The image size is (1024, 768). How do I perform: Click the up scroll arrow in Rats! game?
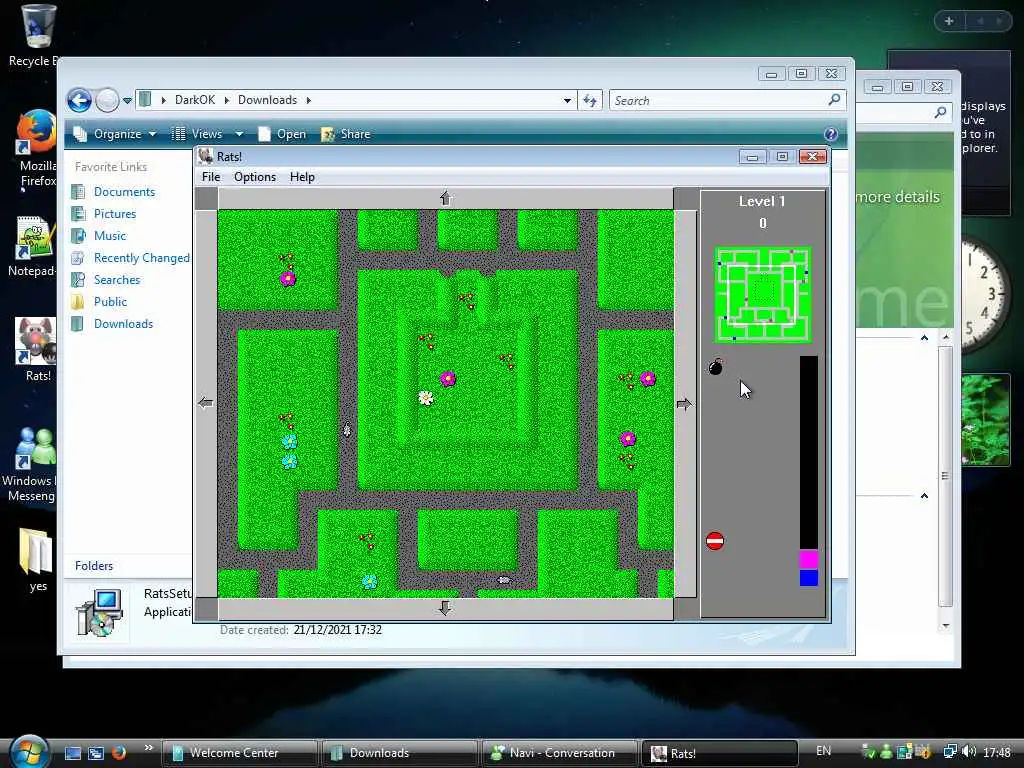click(x=446, y=198)
